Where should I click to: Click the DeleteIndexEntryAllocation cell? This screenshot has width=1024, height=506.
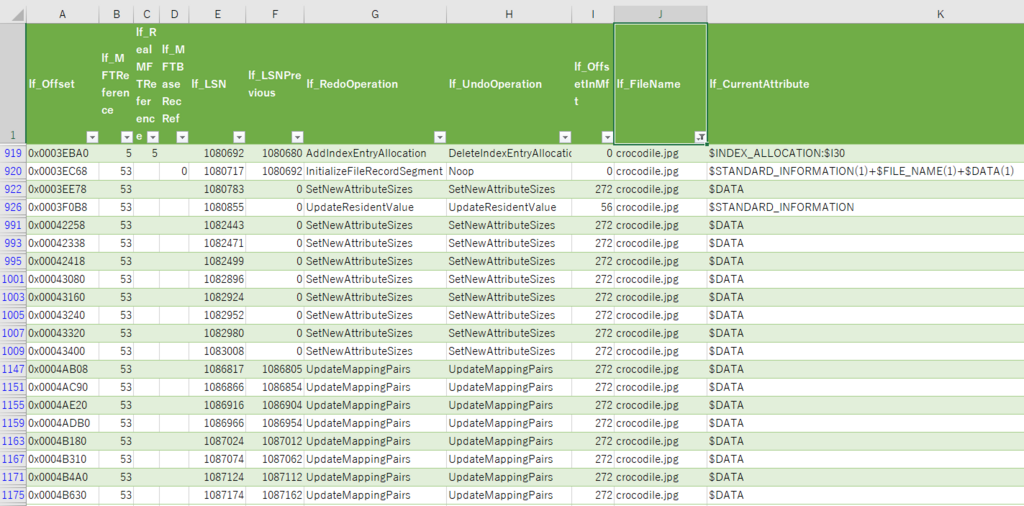[509, 153]
